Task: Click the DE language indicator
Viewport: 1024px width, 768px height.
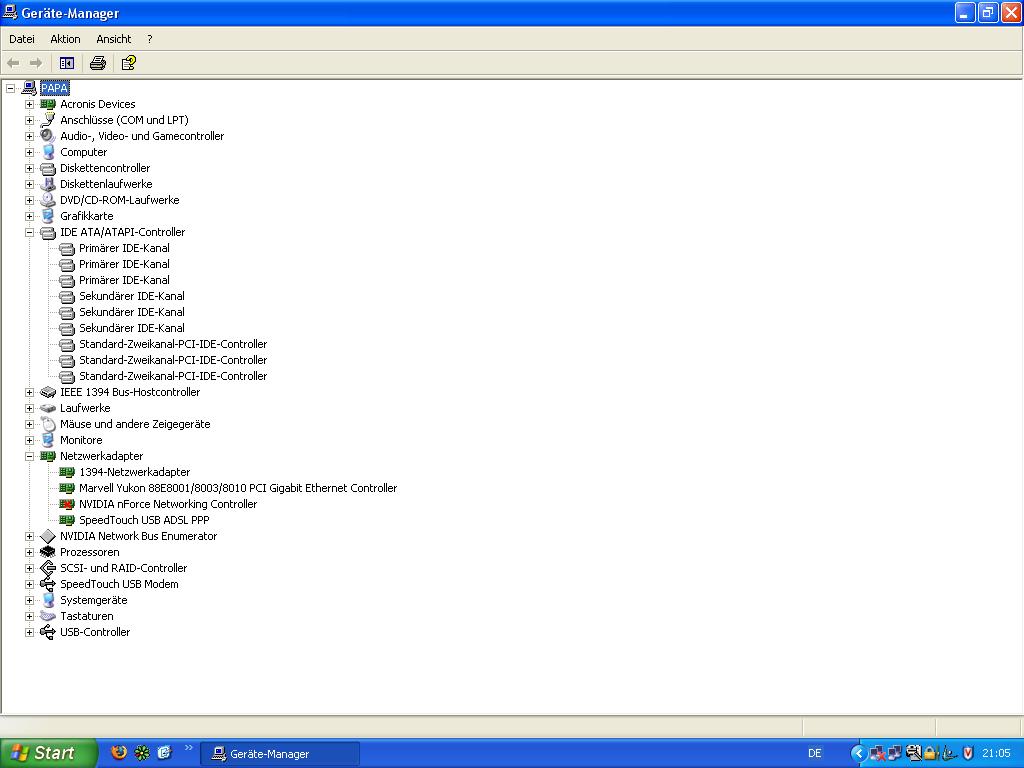Action: (814, 753)
